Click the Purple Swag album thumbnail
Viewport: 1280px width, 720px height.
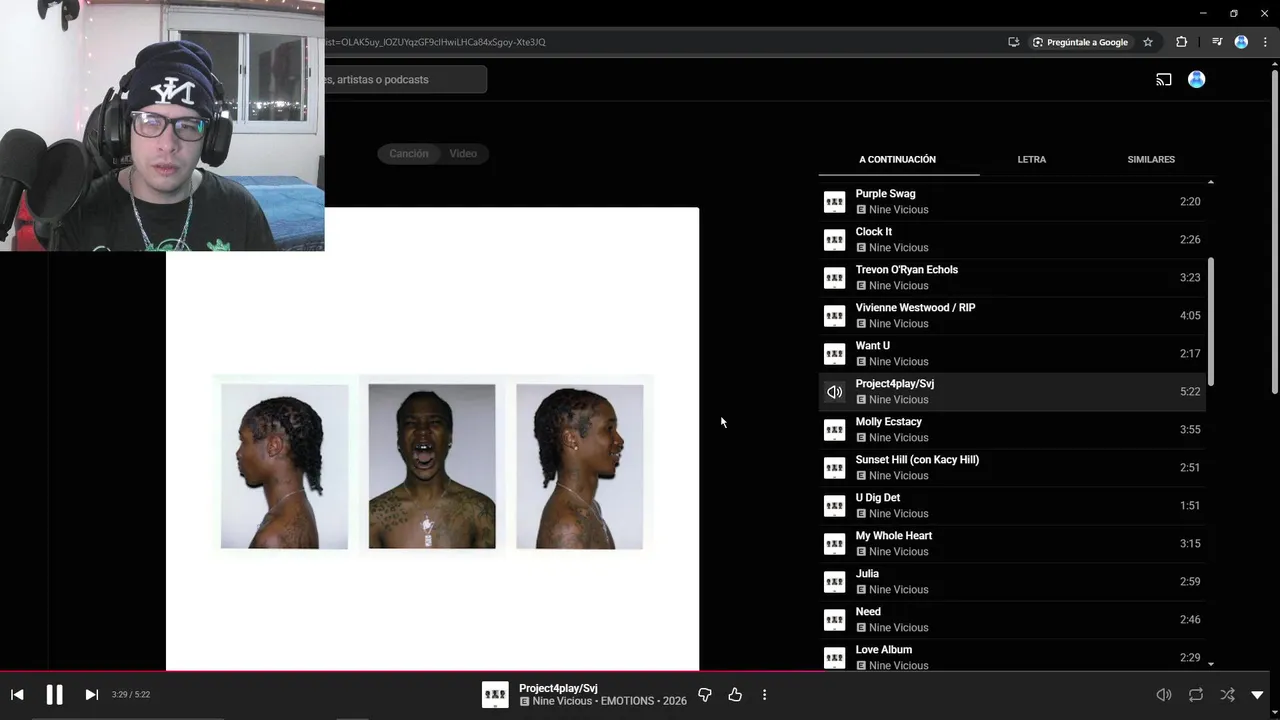click(834, 202)
